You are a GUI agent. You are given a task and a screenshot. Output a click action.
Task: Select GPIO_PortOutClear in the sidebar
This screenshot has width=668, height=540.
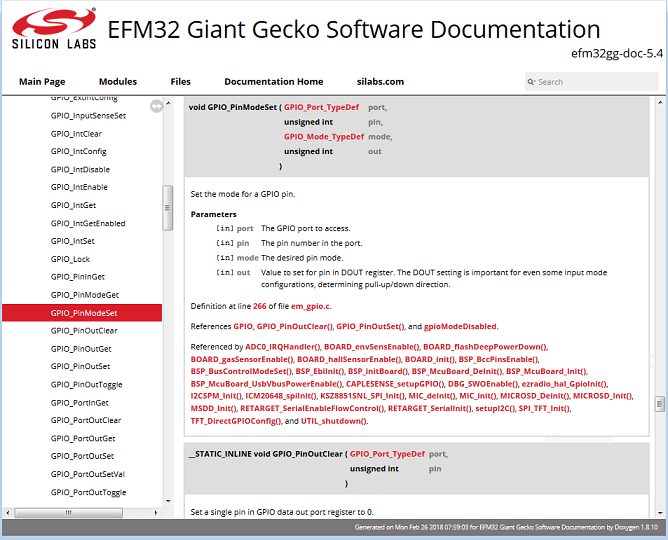coord(86,420)
